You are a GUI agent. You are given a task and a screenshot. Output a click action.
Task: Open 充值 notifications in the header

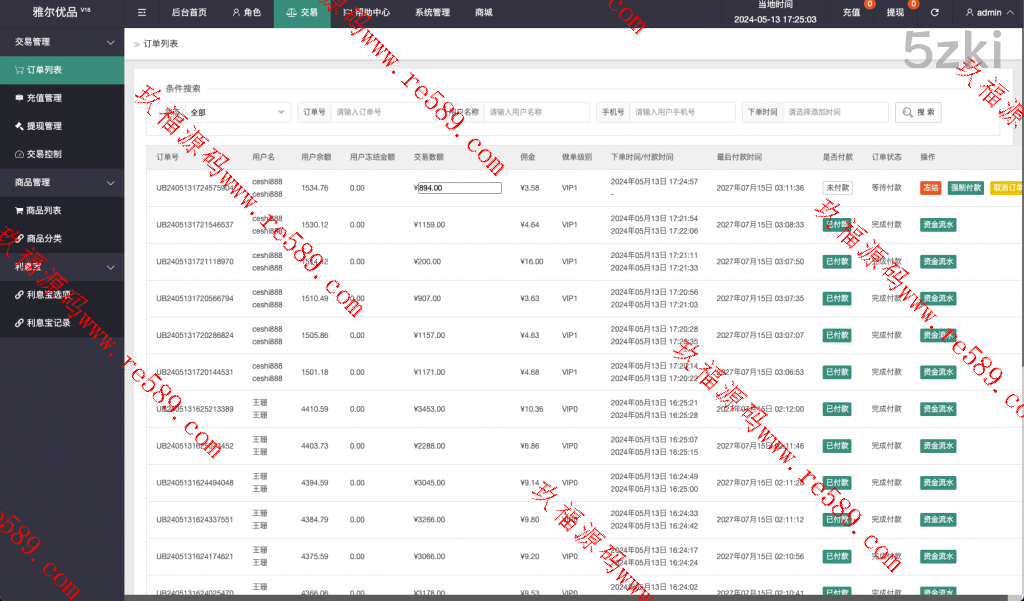point(852,13)
